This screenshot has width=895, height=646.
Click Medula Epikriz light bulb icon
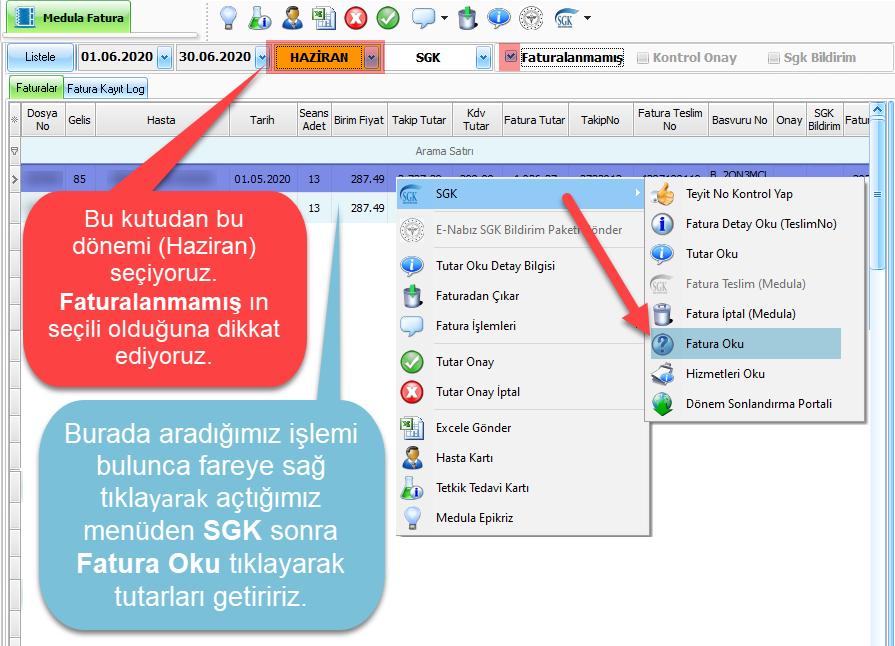412,518
